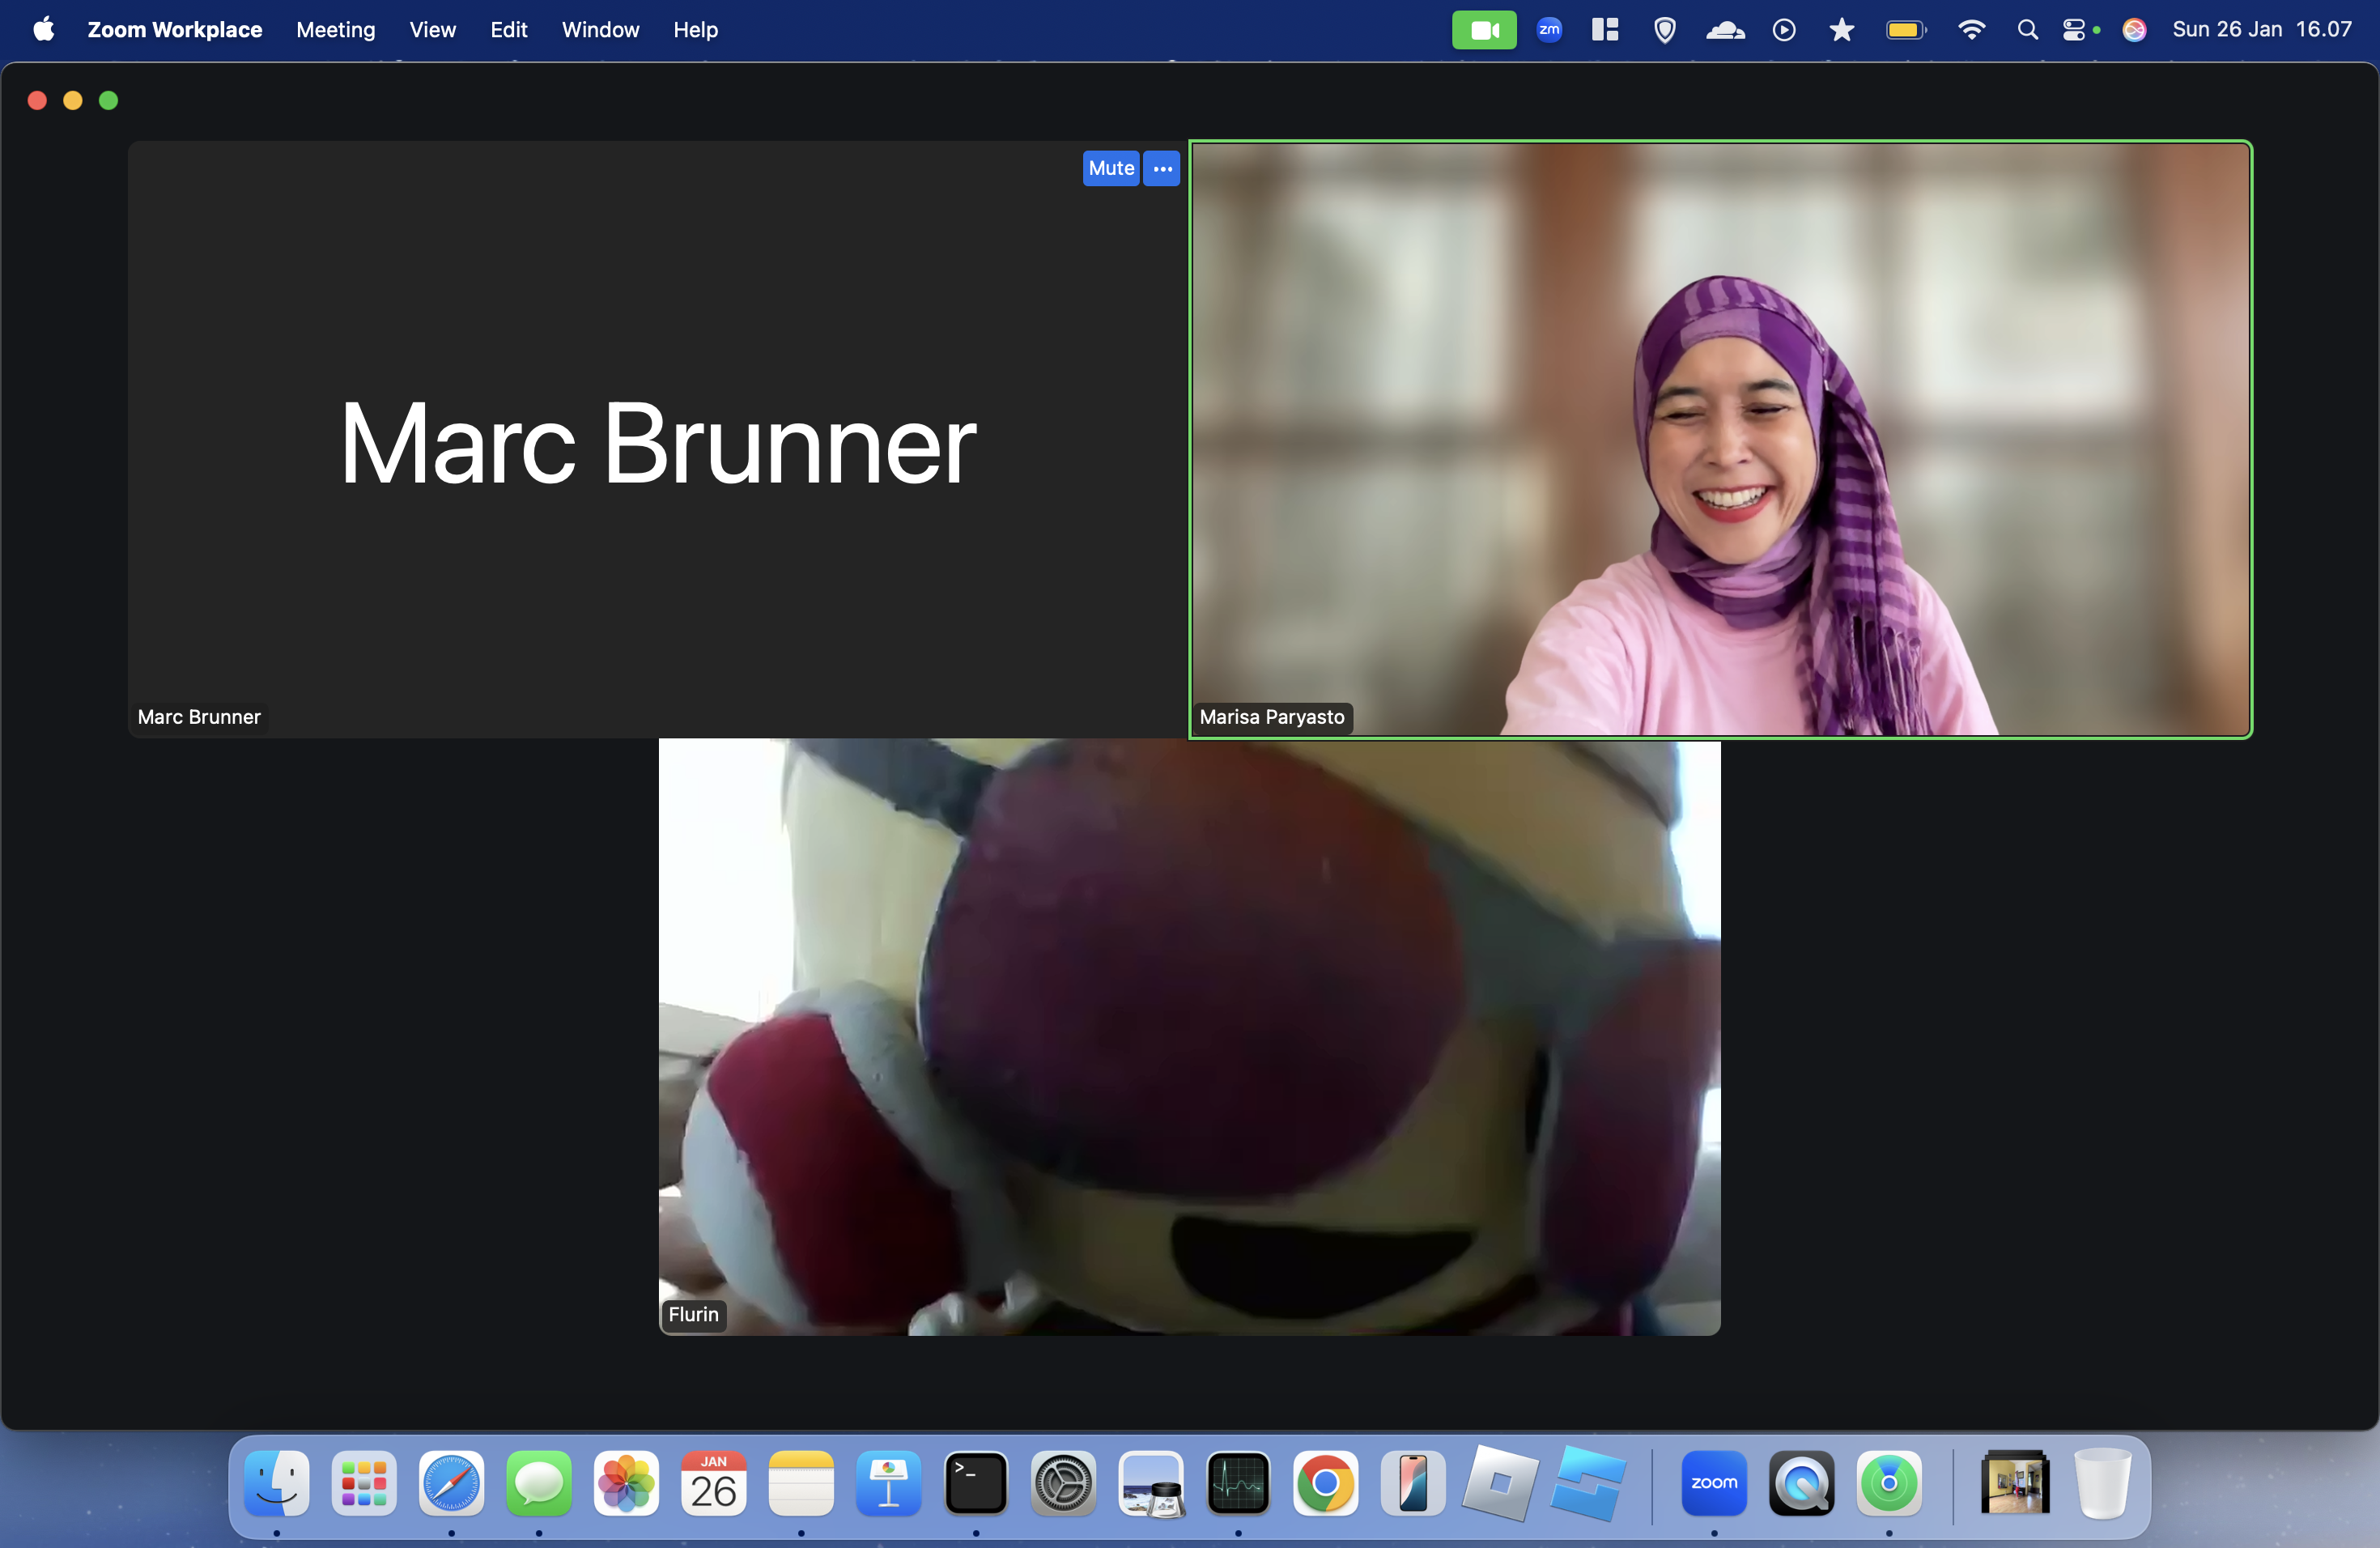Image resolution: width=2380 pixels, height=1548 pixels.
Task: Click the green camera-in-use indicator in menu bar
Action: [1484, 30]
